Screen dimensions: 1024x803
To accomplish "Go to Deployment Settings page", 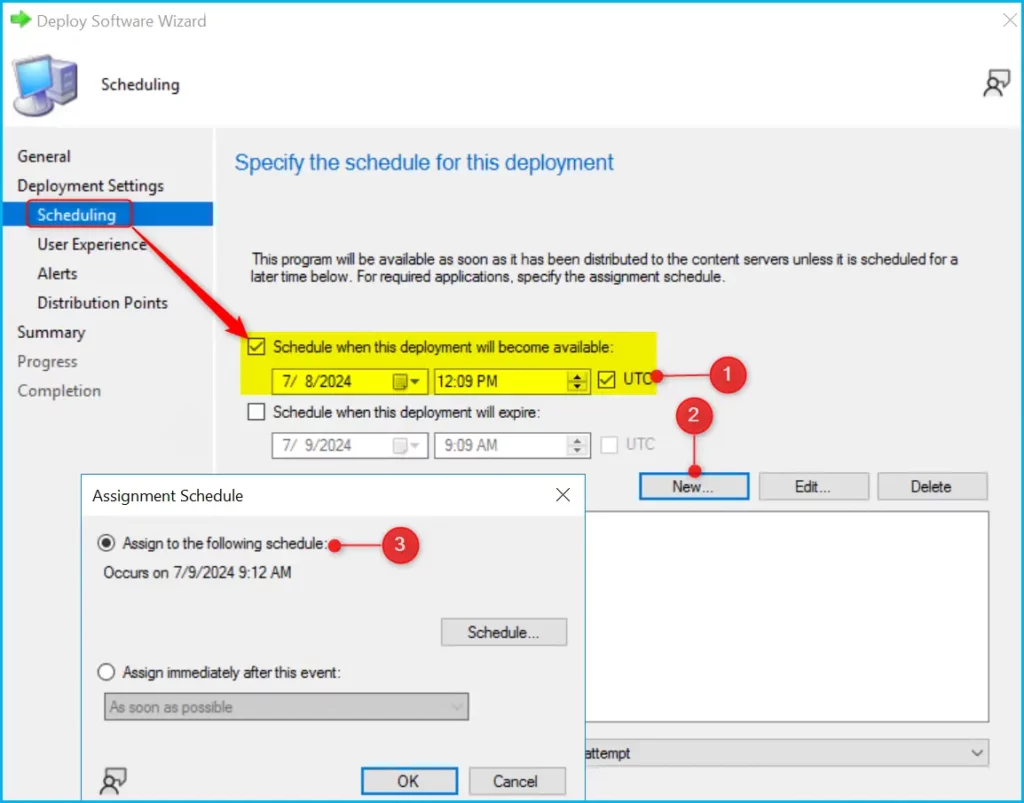I will click(91, 186).
